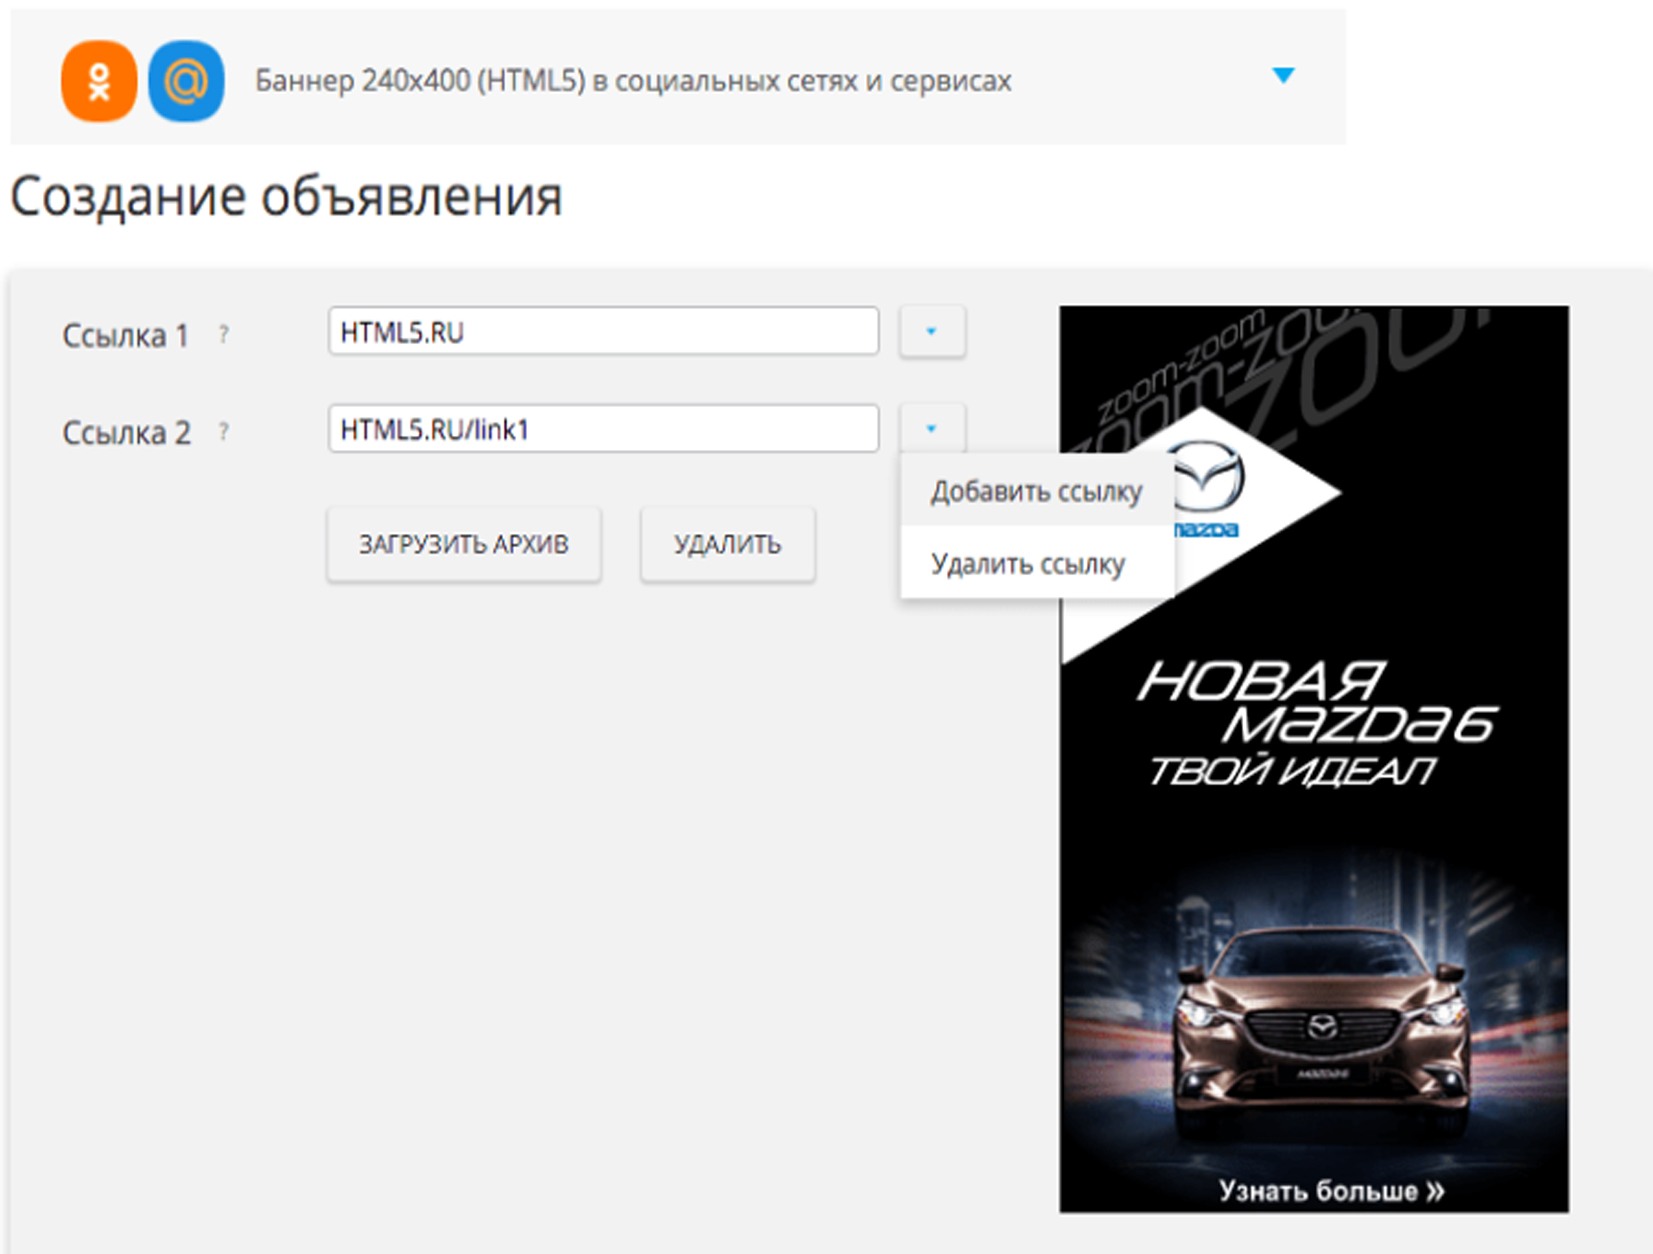The width and height of the screenshot is (1653, 1254).
Task: Toggle the dropdown button next to Ссылка 2 field
Action: click(x=931, y=428)
